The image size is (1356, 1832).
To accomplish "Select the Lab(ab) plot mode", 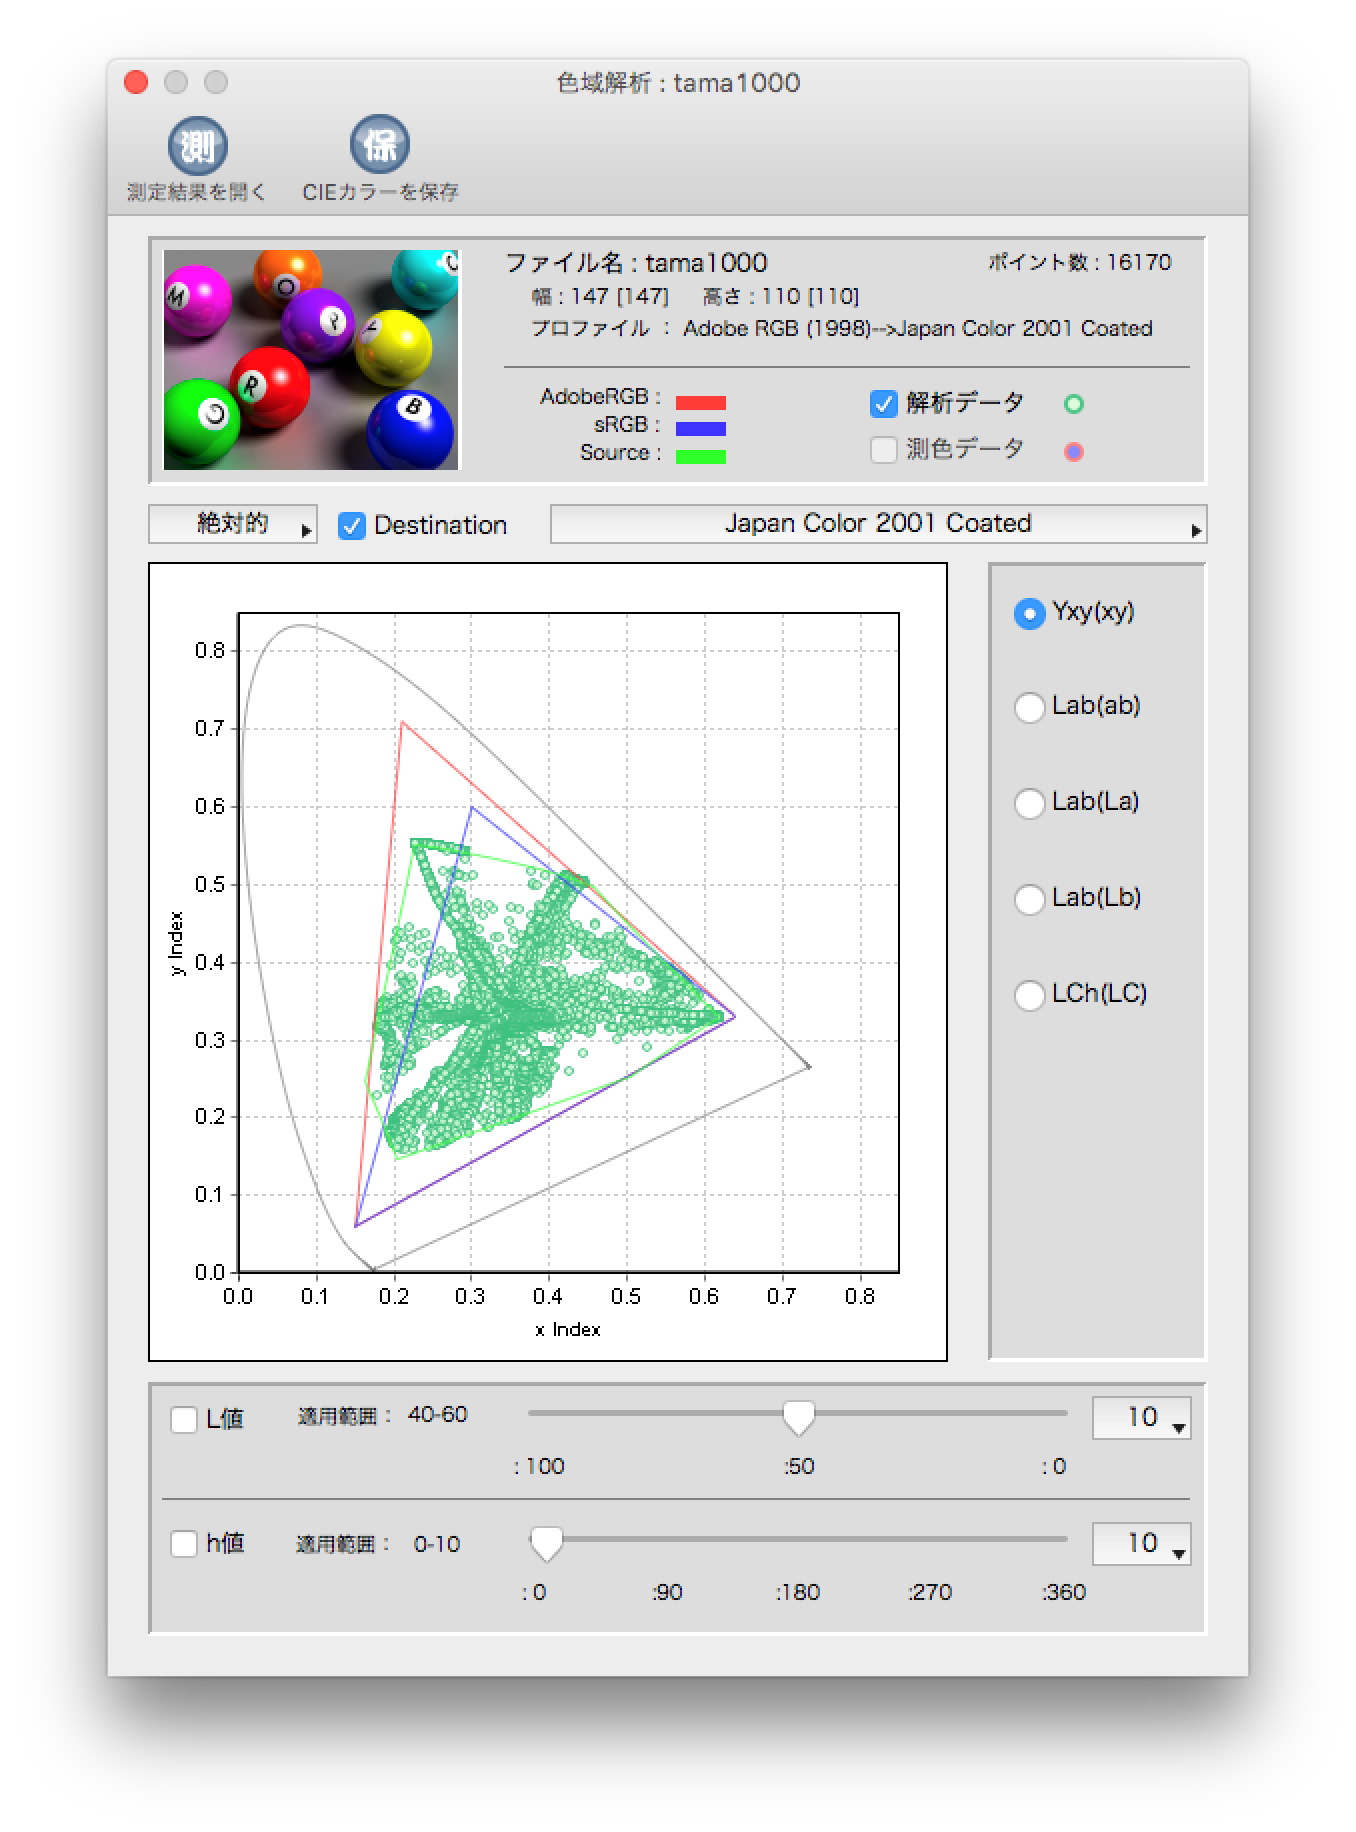I will (1029, 708).
